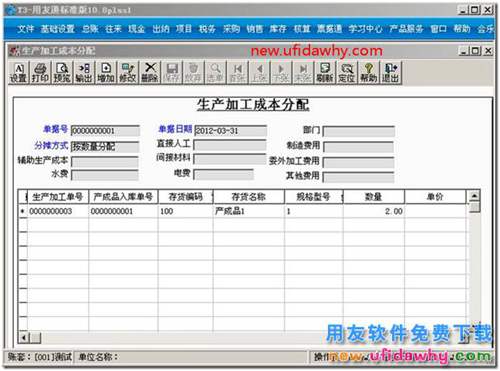
Task: Exit the form via the 退出 icon
Action: (390, 72)
